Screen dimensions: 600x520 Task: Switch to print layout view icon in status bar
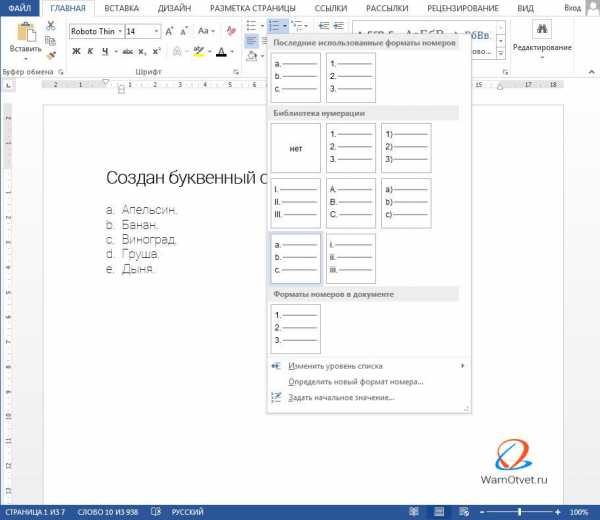439,512
